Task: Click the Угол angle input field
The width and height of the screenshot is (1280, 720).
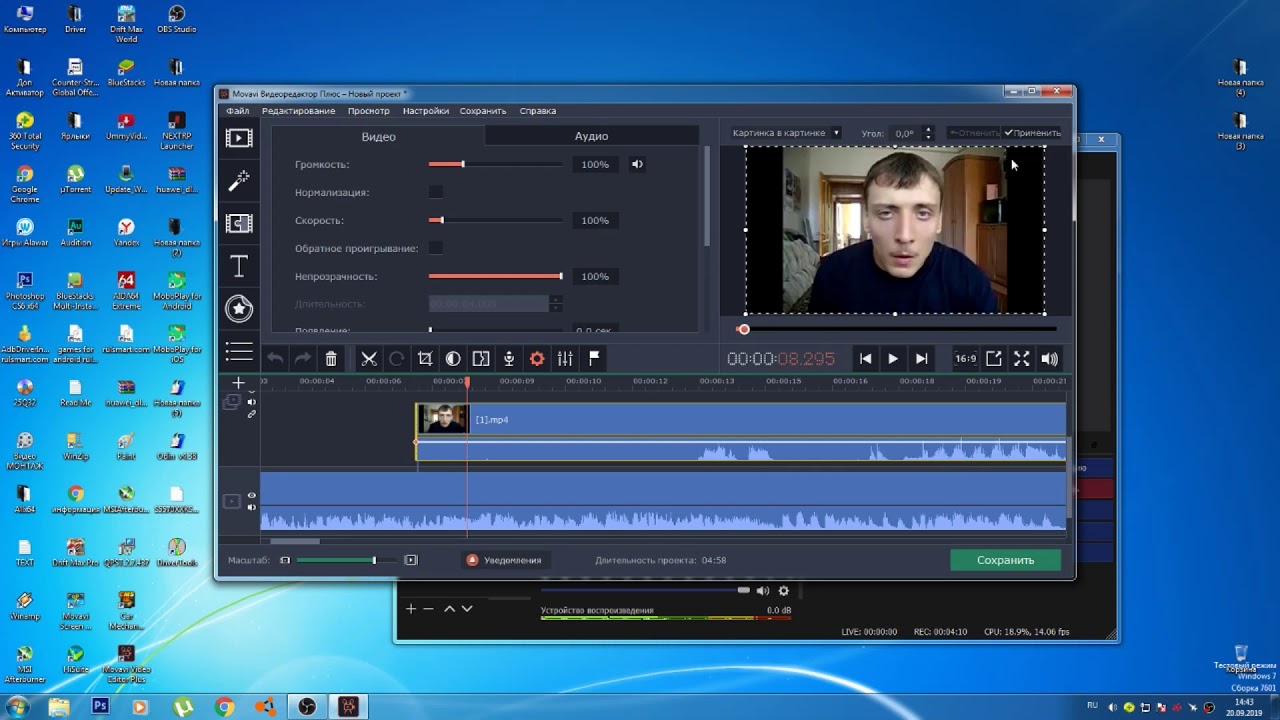Action: point(905,133)
